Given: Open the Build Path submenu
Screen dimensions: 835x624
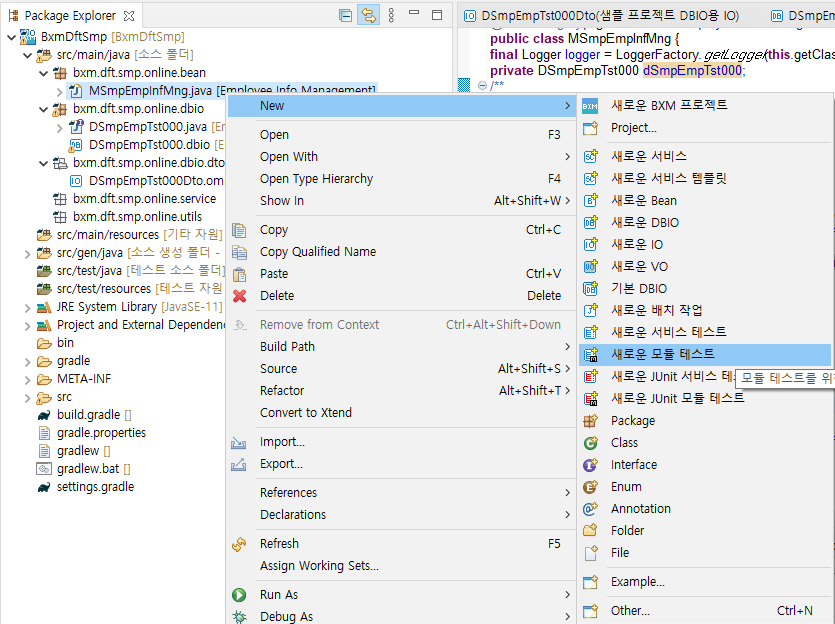Looking at the screenshot, I should pyautogui.click(x=287, y=346).
